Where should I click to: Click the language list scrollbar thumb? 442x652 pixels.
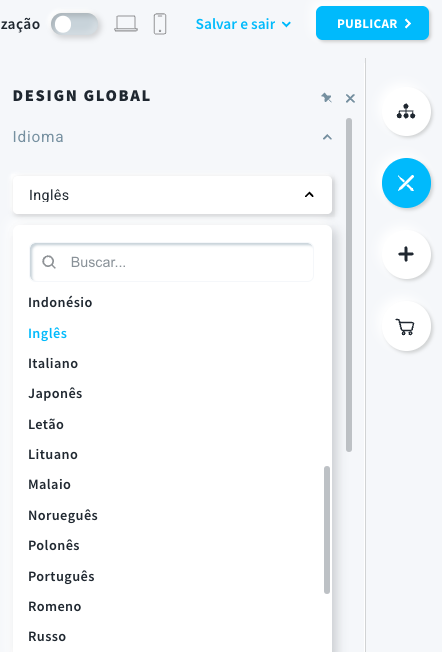point(327,530)
